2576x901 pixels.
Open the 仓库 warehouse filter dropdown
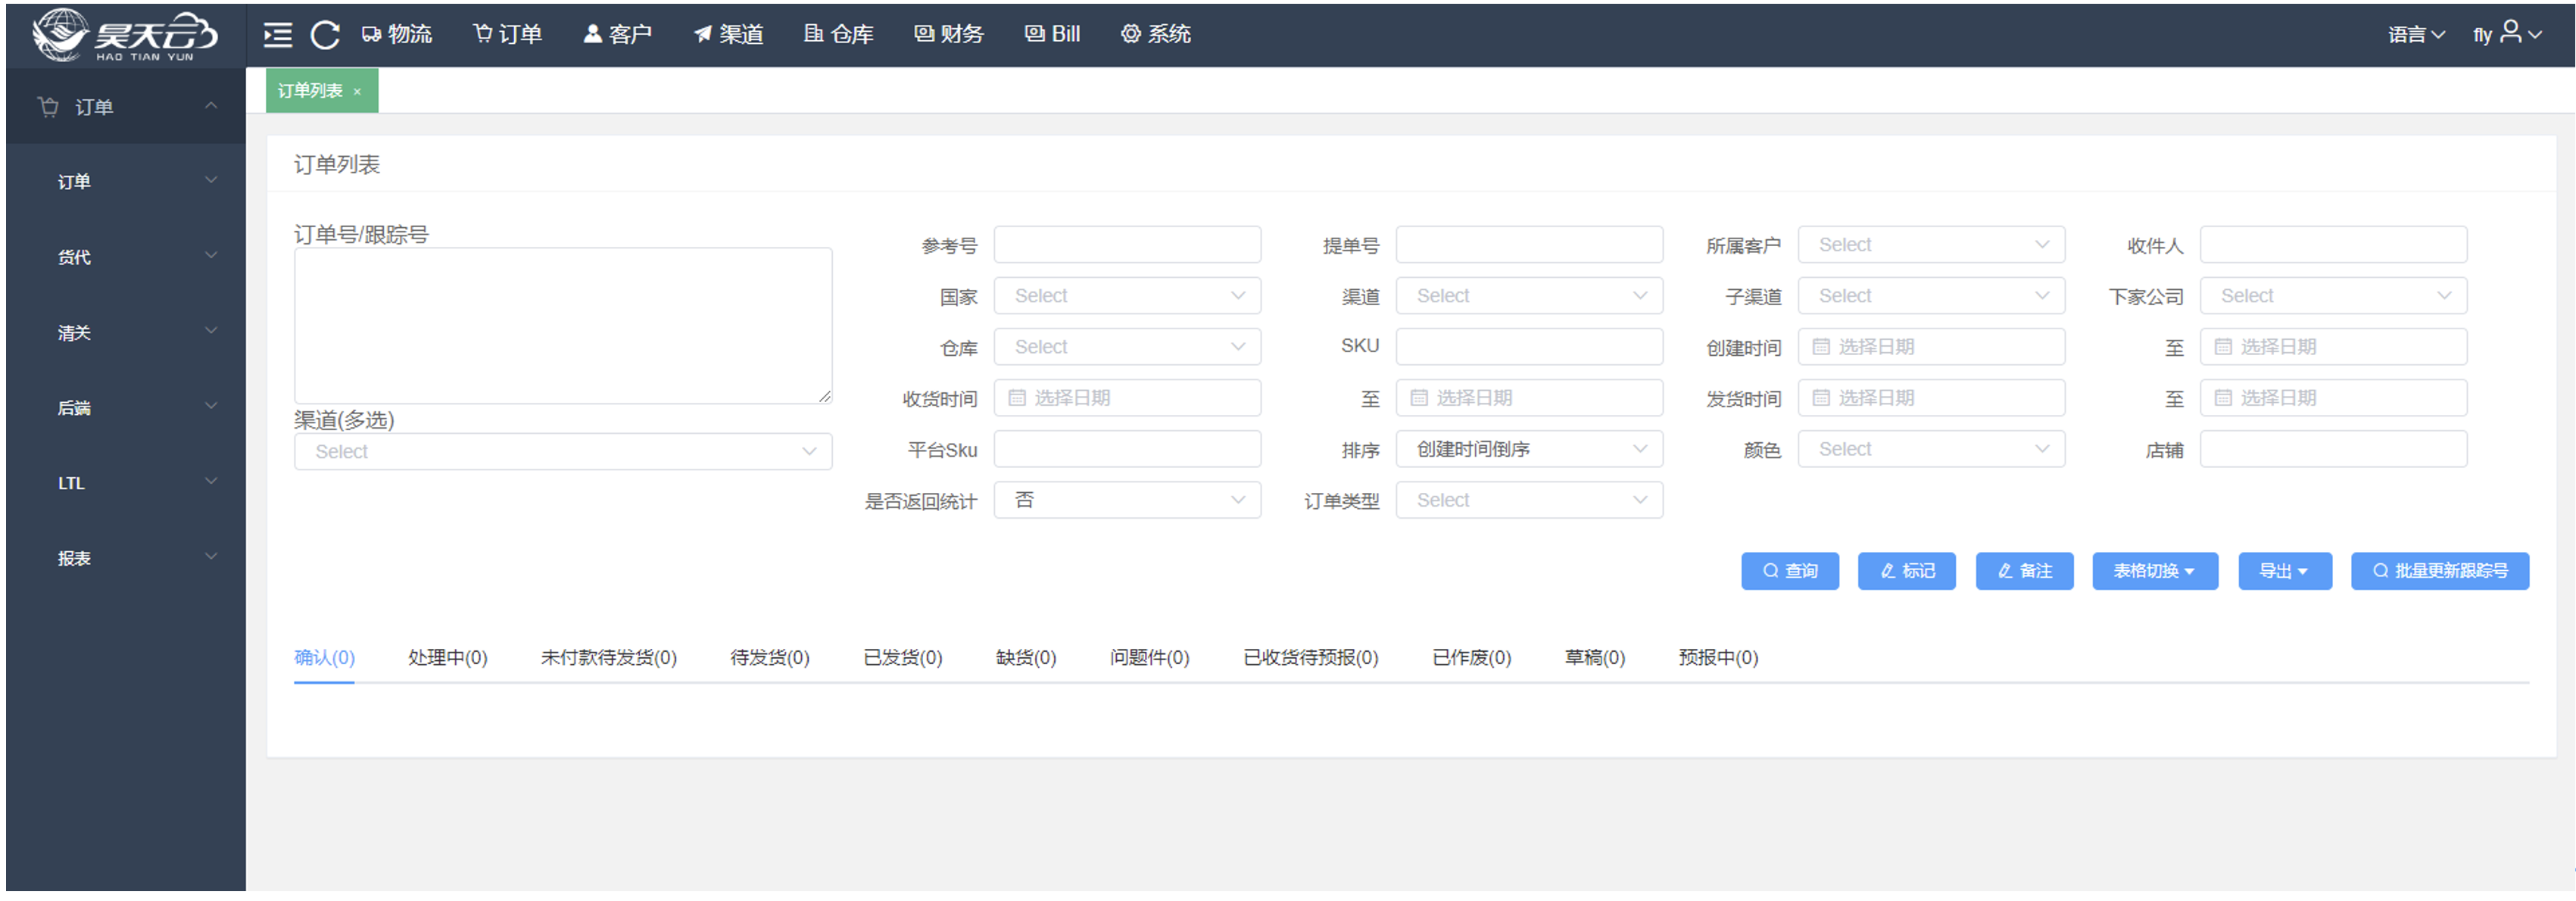click(x=1127, y=347)
